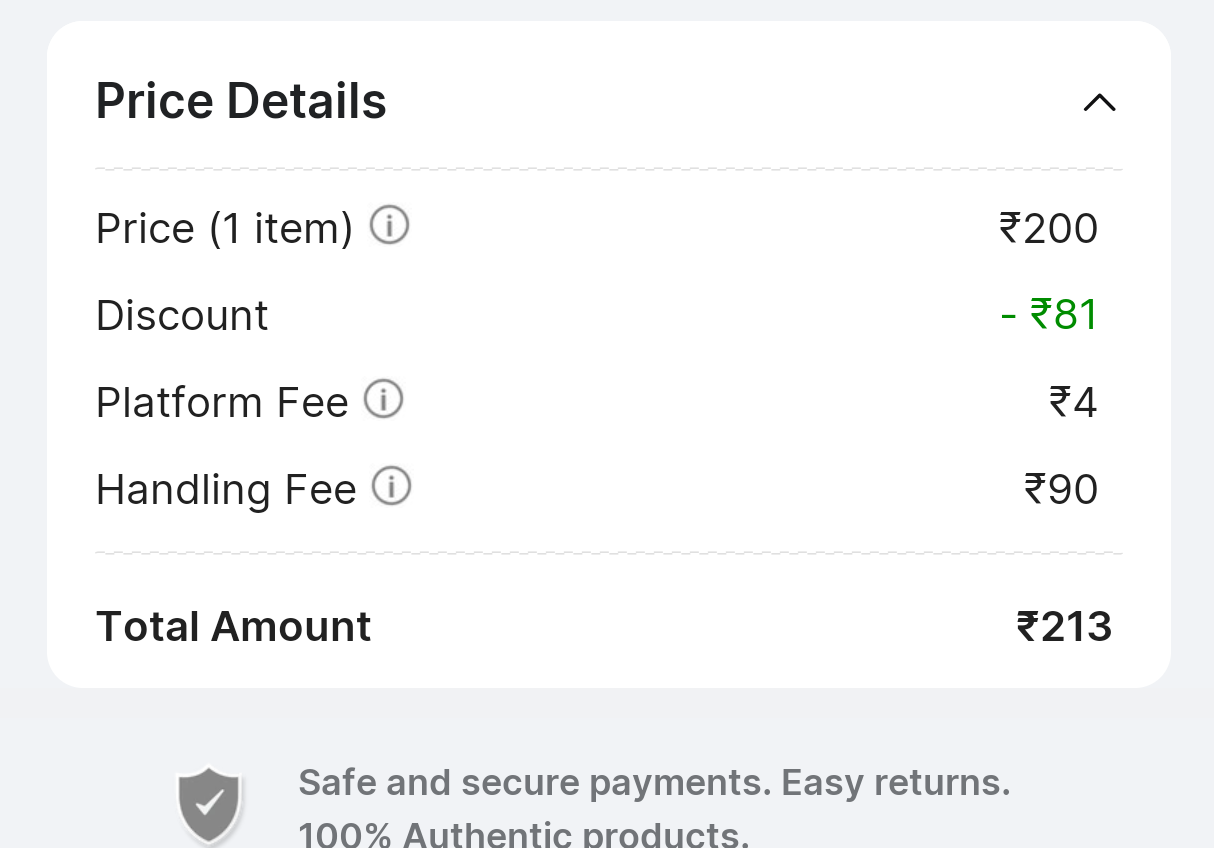Select the ₹90 handling fee amount
This screenshot has width=1214, height=848.
point(1061,490)
